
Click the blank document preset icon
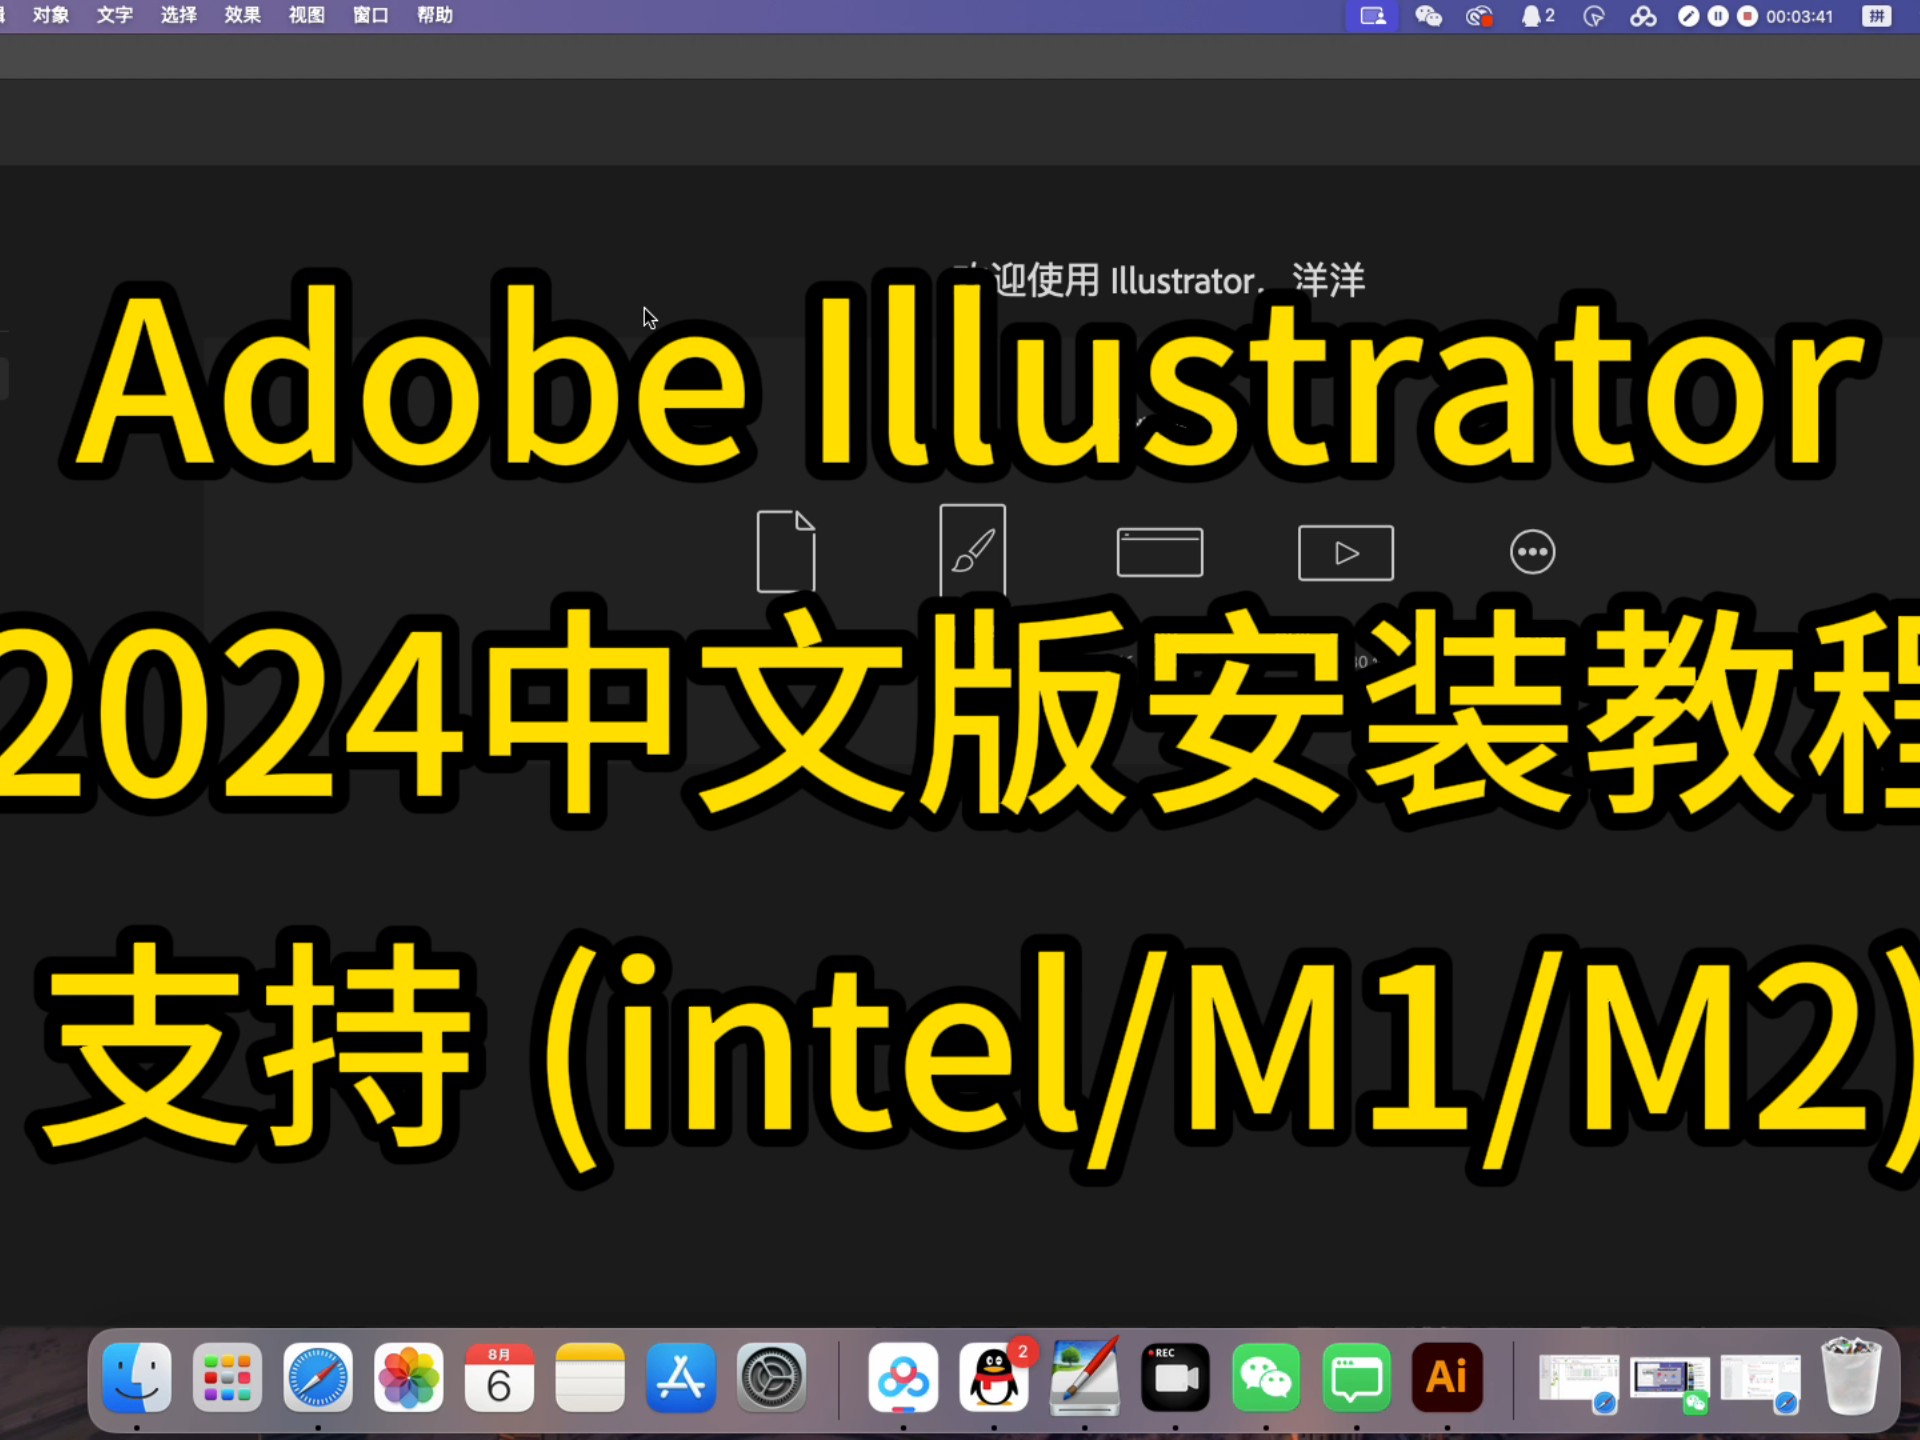click(x=786, y=551)
